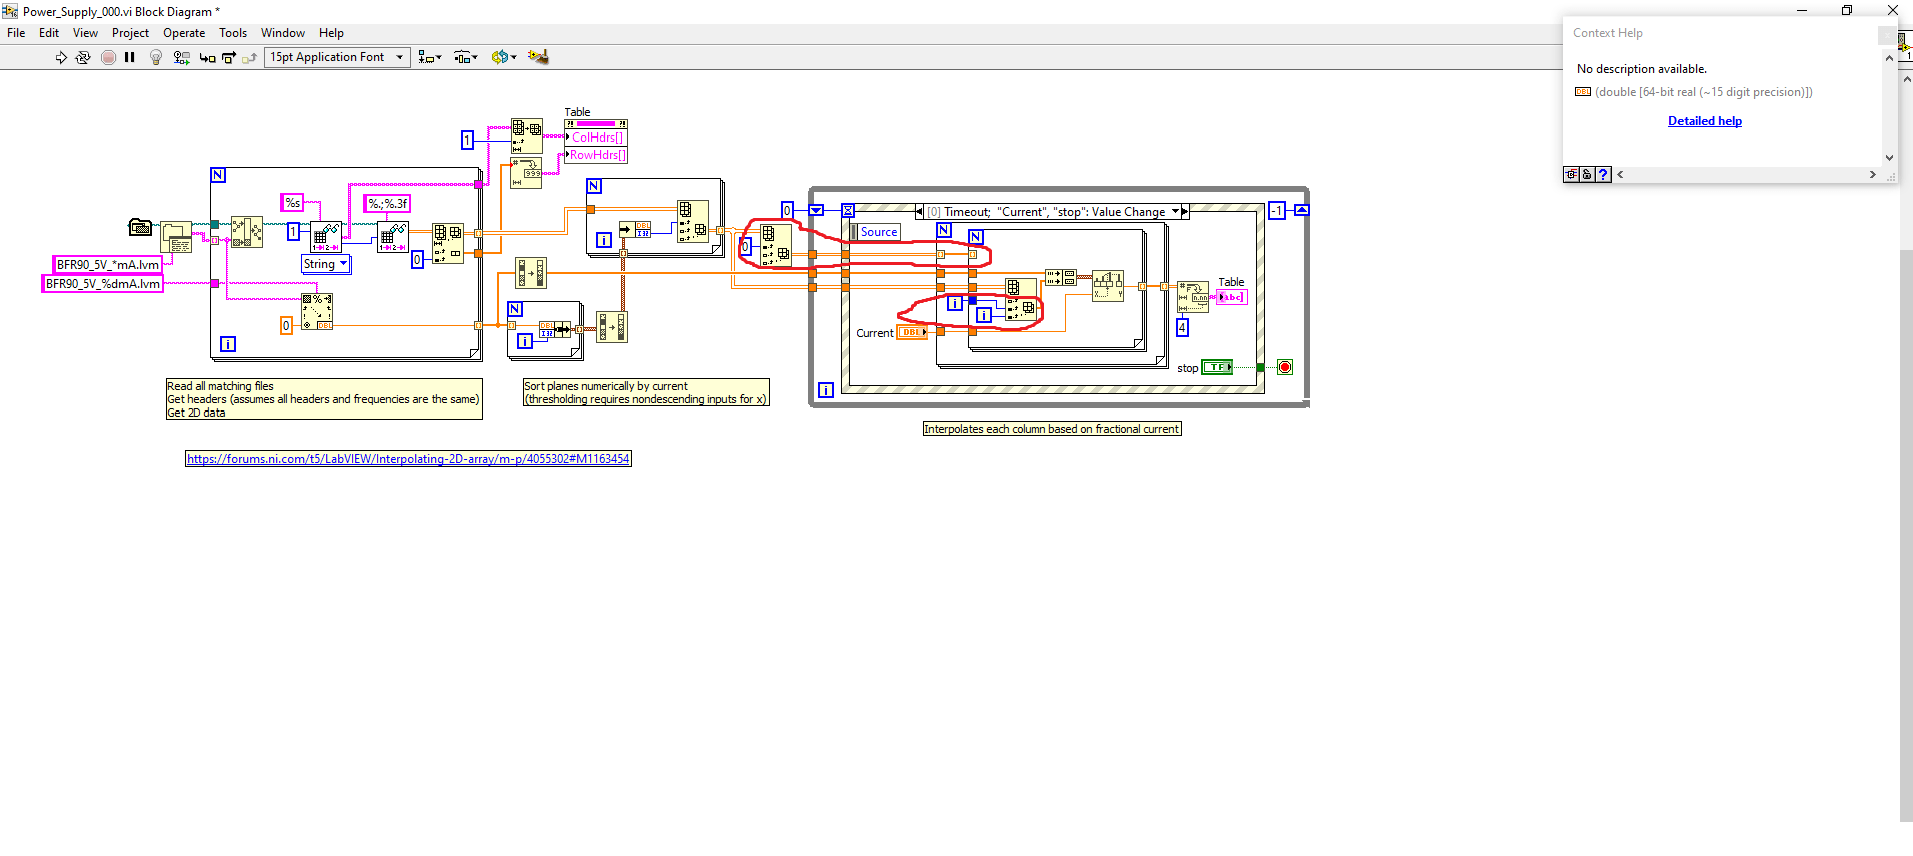Open the forums.ni.com URL link
The height and width of the screenshot is (856, 1913).
pyautogui.click(x=408, y=459)
